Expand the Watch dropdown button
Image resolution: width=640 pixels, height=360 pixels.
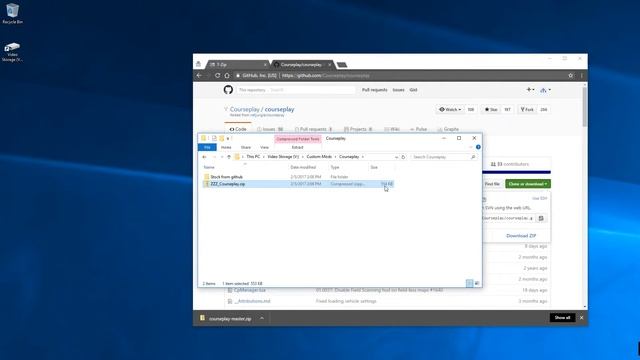pos(450,109)
